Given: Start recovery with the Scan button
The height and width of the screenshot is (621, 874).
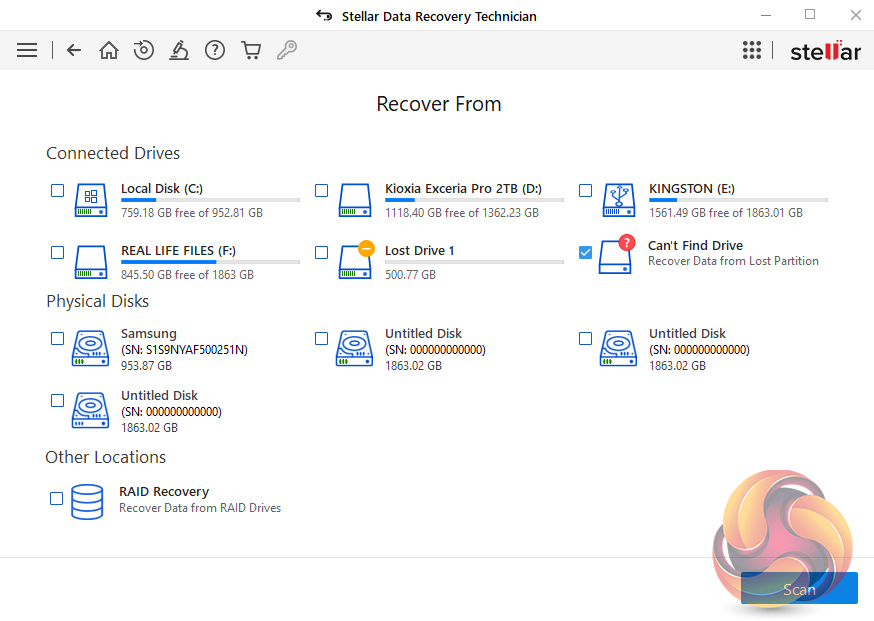Looking at the screenshot, I should coord(799,589).
